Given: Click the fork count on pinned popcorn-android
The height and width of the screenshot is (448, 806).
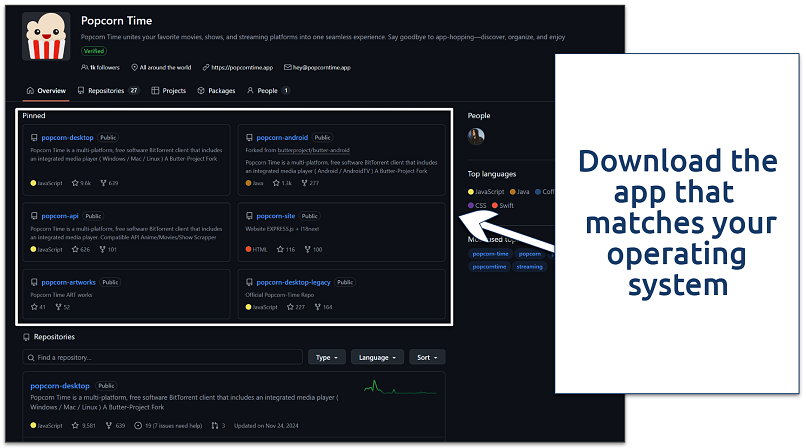Looking at the screenshot, I should [x=311, y=183].
